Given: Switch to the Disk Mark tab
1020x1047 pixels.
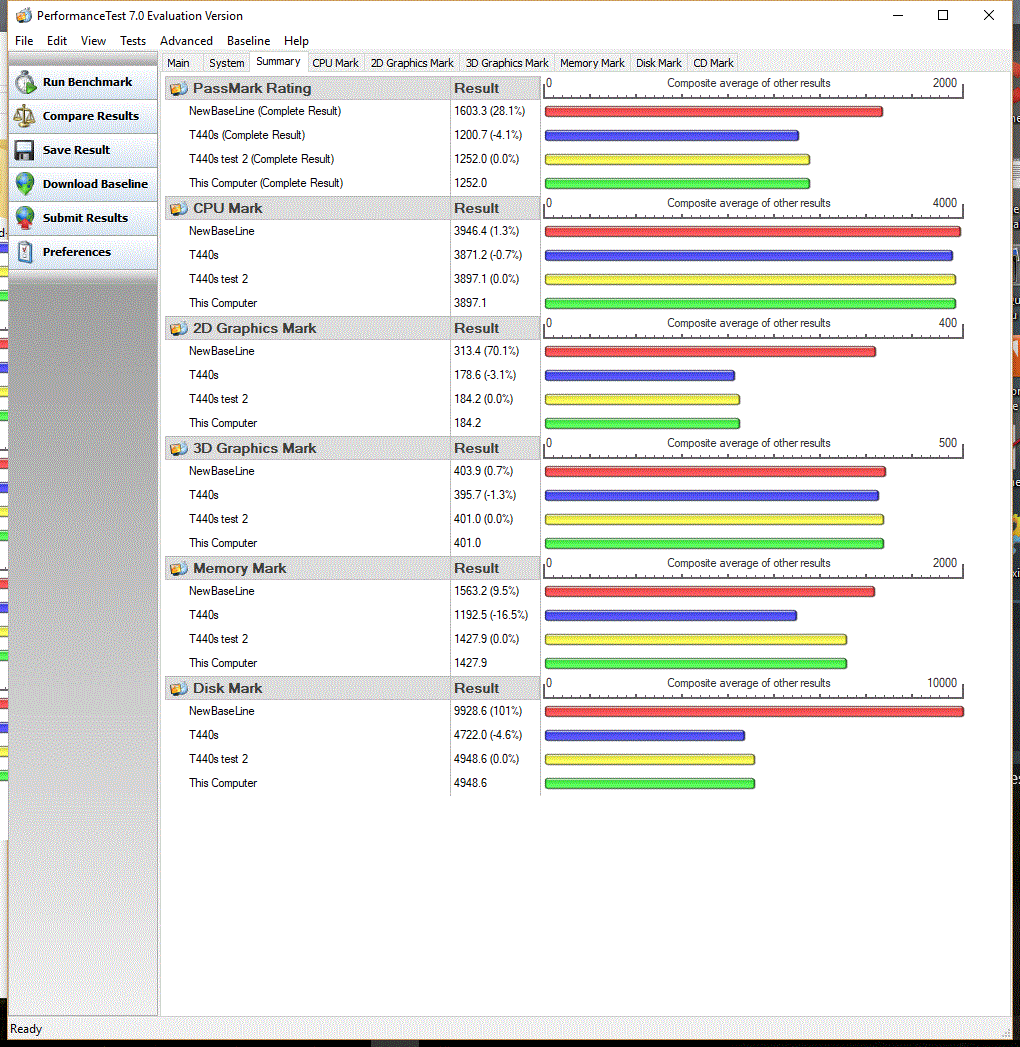Looking at the screenshot, I should click(658, 63).
